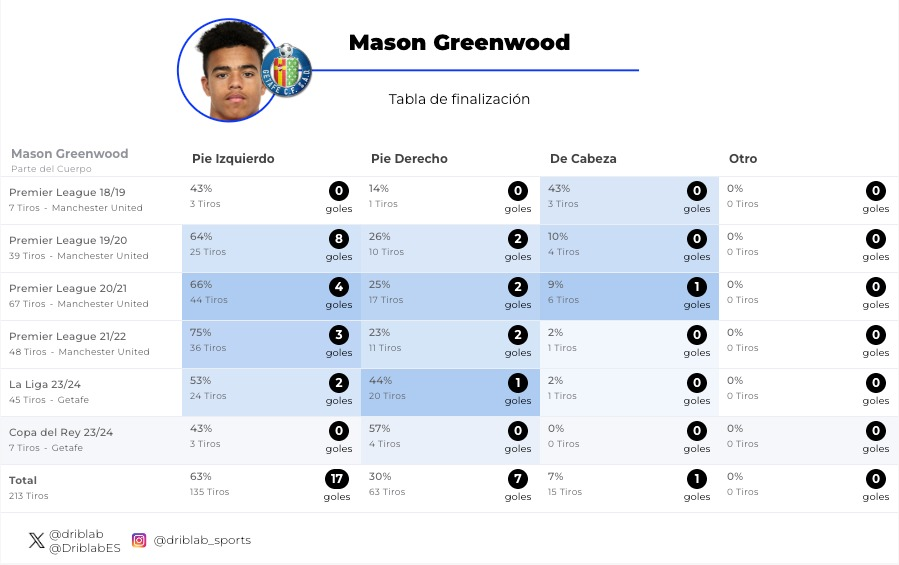
Task: Open the @driblab handle link
Action: click(x=76, y=534)
